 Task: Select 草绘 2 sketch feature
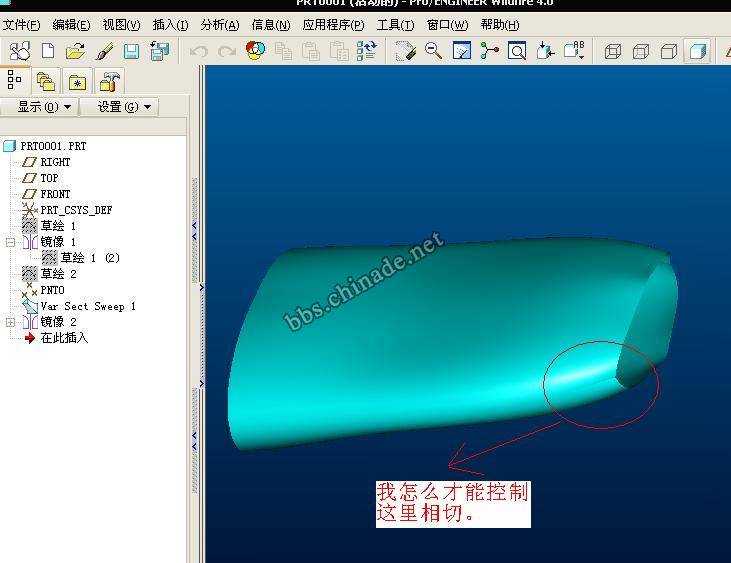[58, 274]
